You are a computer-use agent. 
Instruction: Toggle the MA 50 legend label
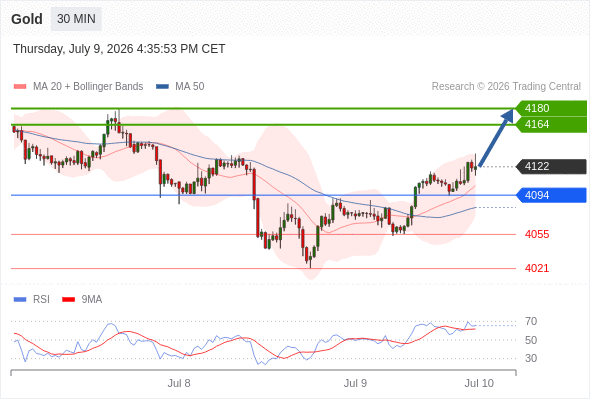click(x=190, y=87)
